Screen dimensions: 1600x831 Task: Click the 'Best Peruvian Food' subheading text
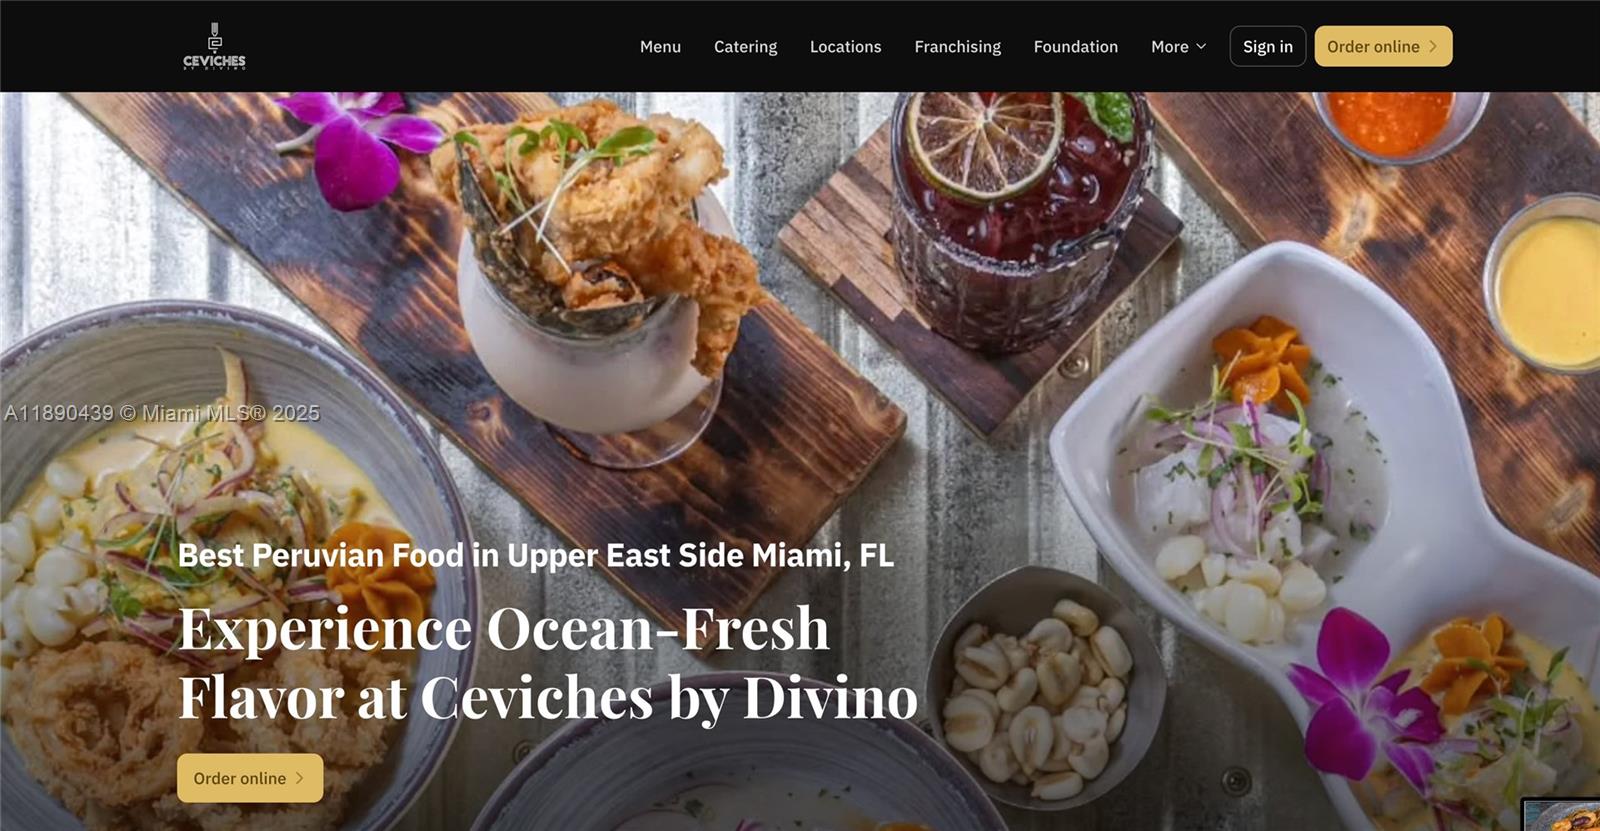pyautogui.click(x=536, y=555)
